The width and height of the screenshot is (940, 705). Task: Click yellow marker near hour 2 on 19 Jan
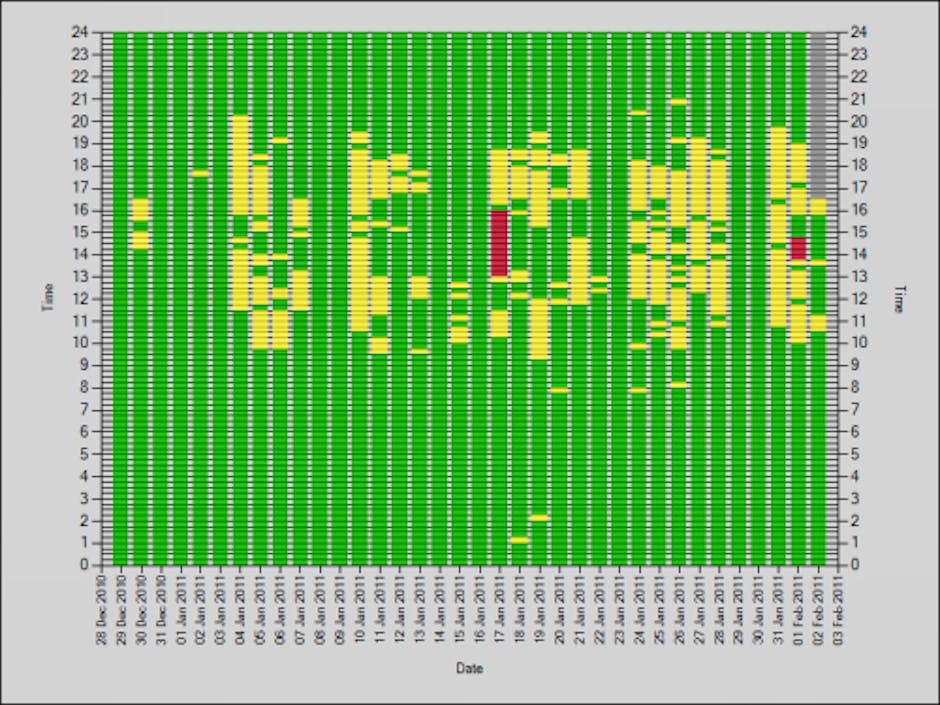click(539, 518)
